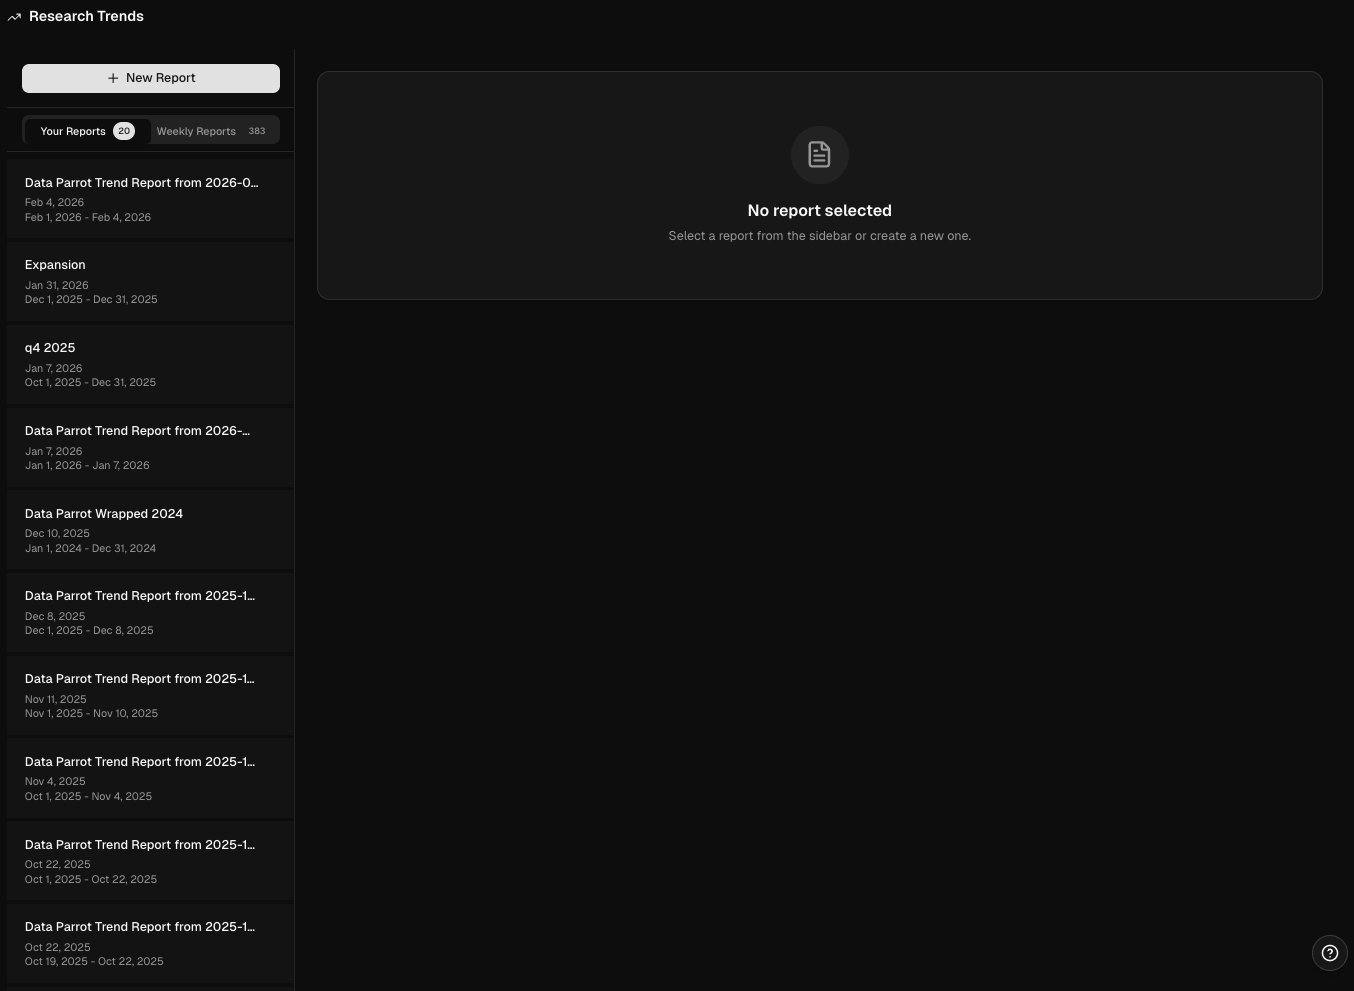Screen dimensions: 1354x991
Task: Click the document icon in empty state
Action: pos(819,155)
